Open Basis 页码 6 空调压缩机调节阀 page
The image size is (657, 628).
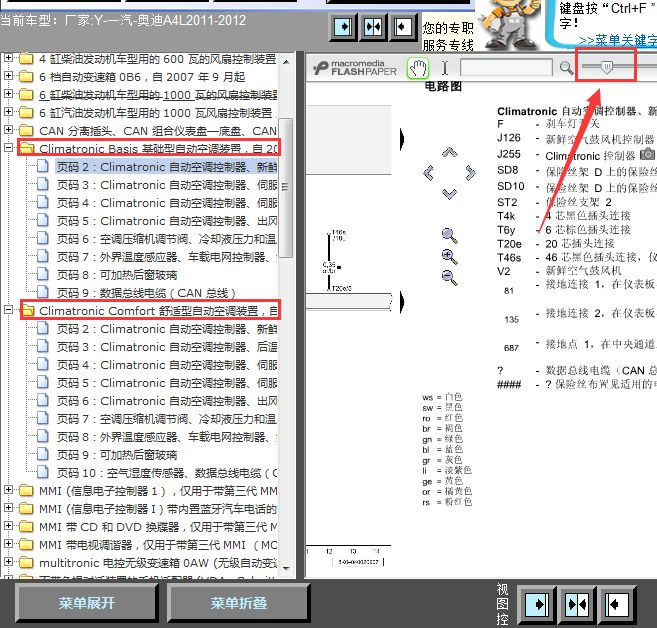pos(167,239)
